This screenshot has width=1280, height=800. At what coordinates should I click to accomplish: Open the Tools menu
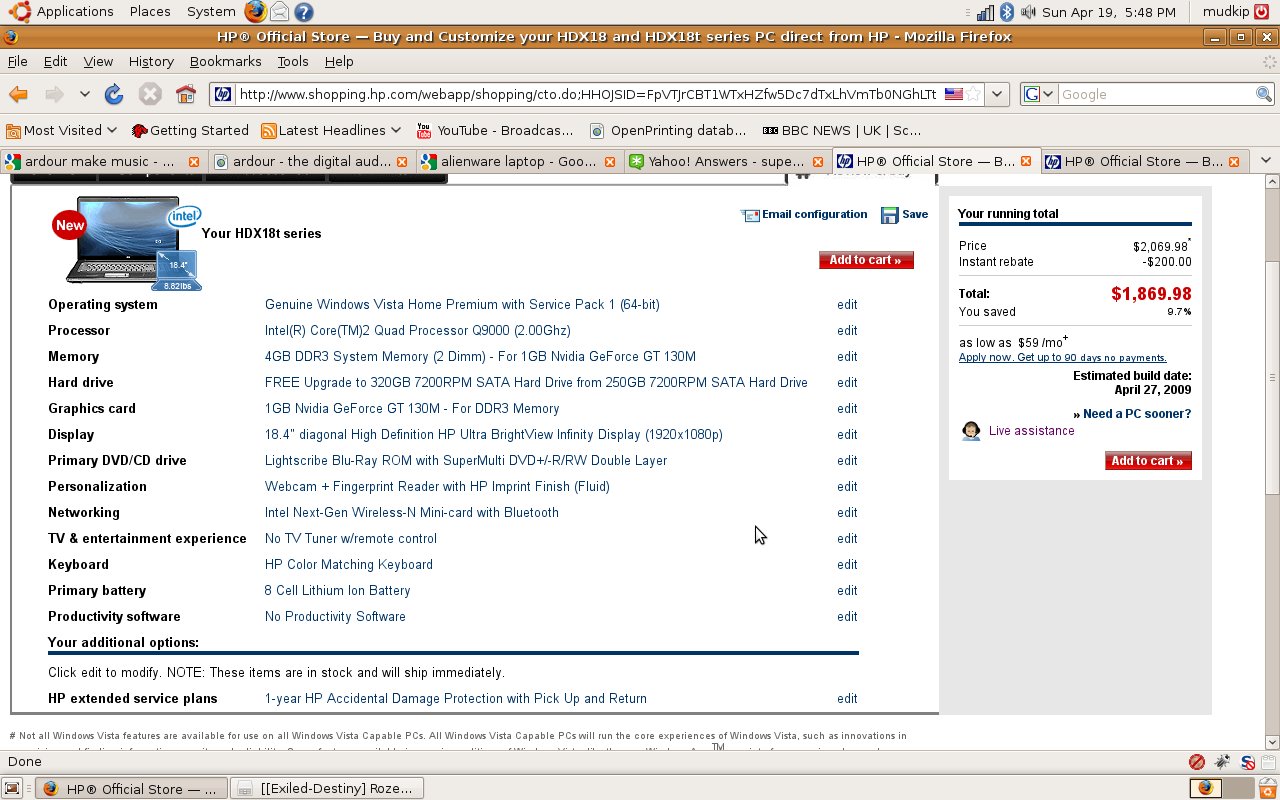(293, 61)
